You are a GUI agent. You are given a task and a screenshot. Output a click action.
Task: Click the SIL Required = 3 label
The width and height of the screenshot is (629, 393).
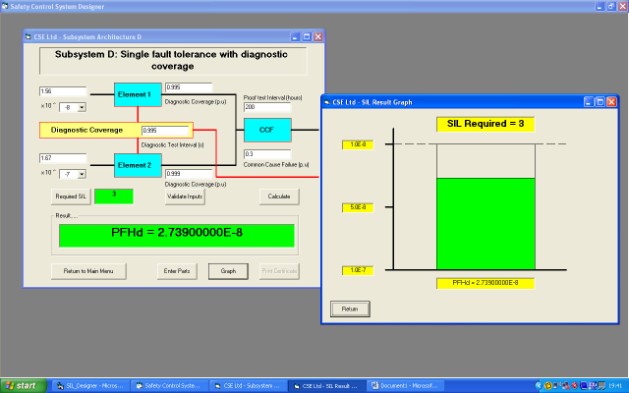click(x=485, y=124)
